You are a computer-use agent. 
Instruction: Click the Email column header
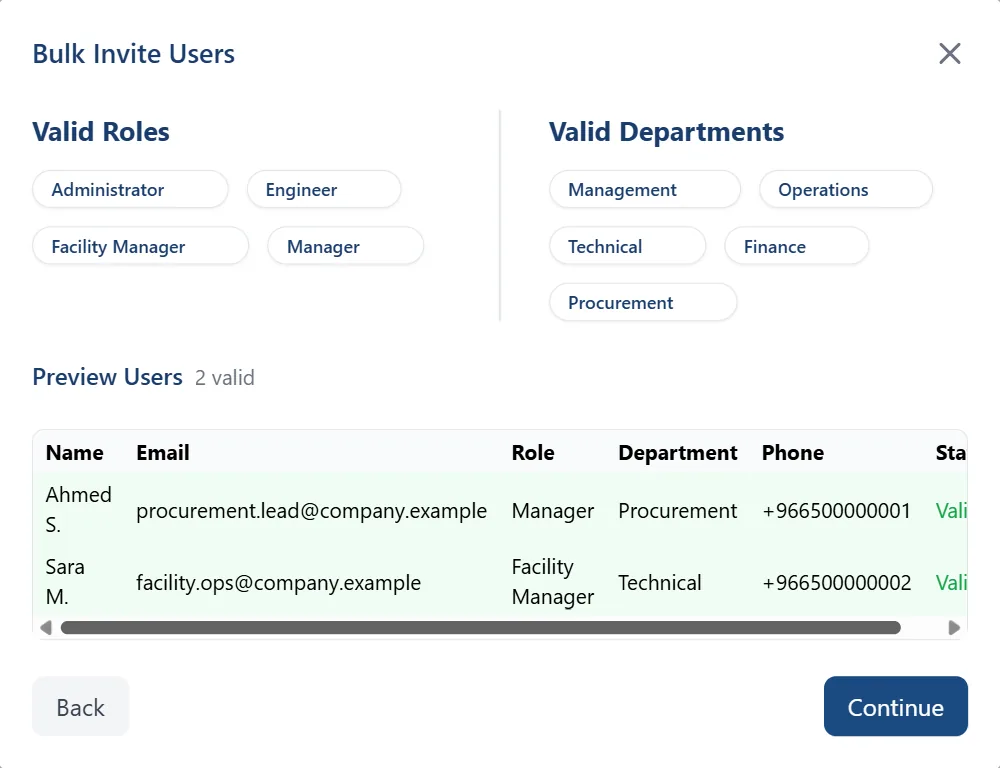(163, 453)
